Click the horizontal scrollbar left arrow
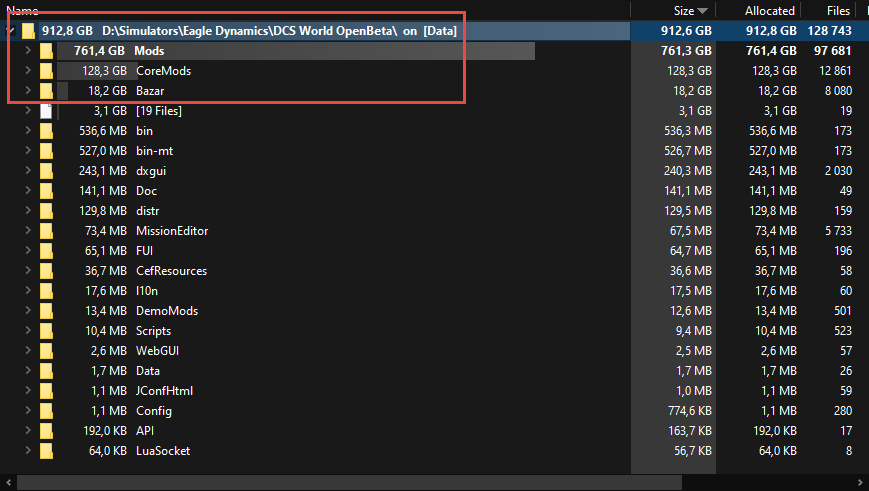The image size is (869, 491). [x=8, y=483]
